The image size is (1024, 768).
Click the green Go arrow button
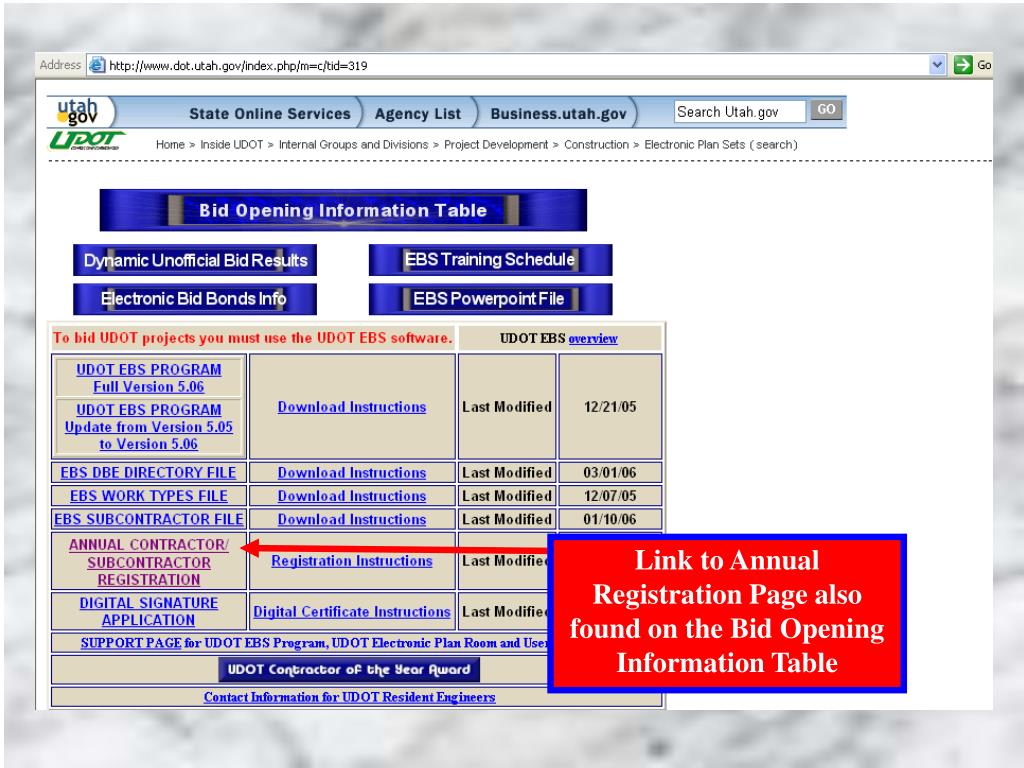pyautogui.click(x=963, y=65)
